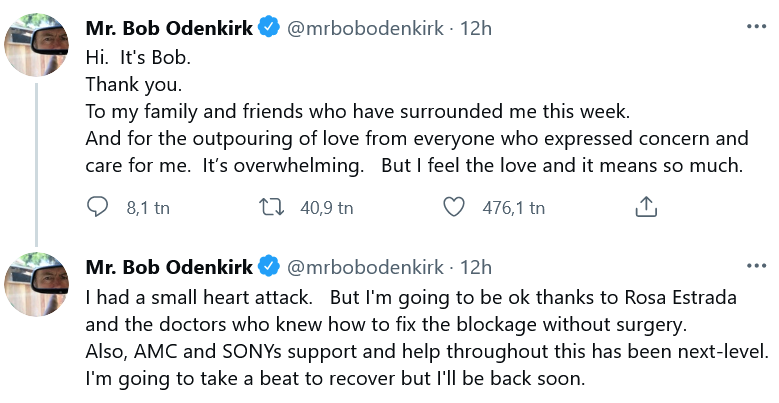Click @mrbobodenkirk handle in second tweet

coord(365,267)
